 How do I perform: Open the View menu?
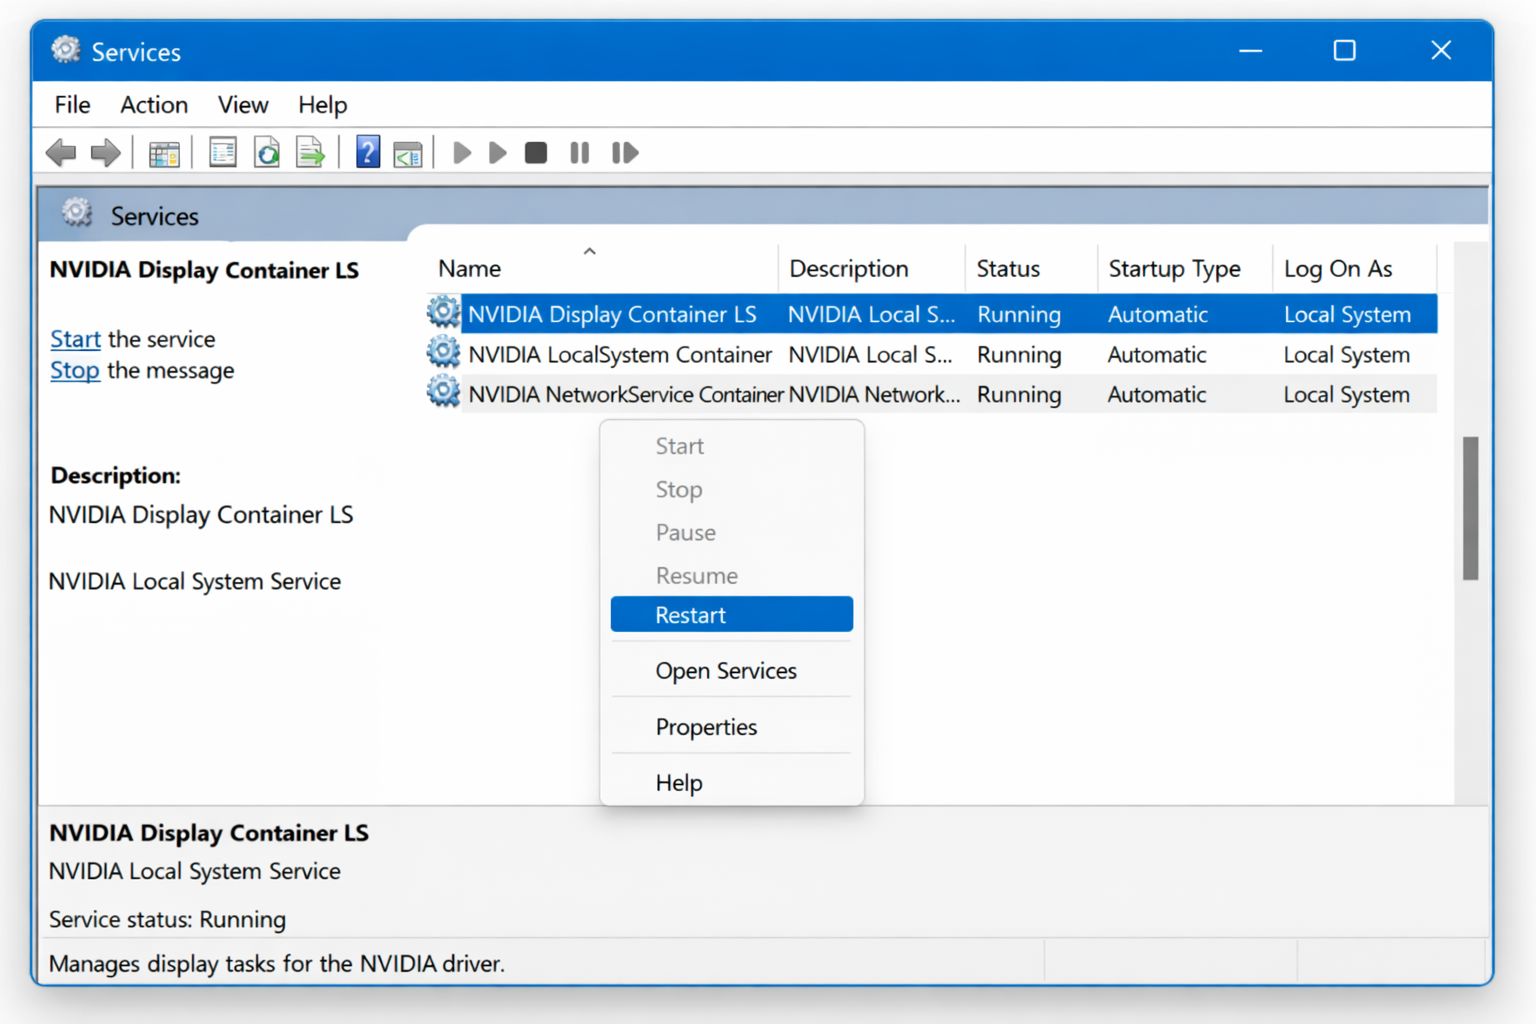(x=242, y=104)
